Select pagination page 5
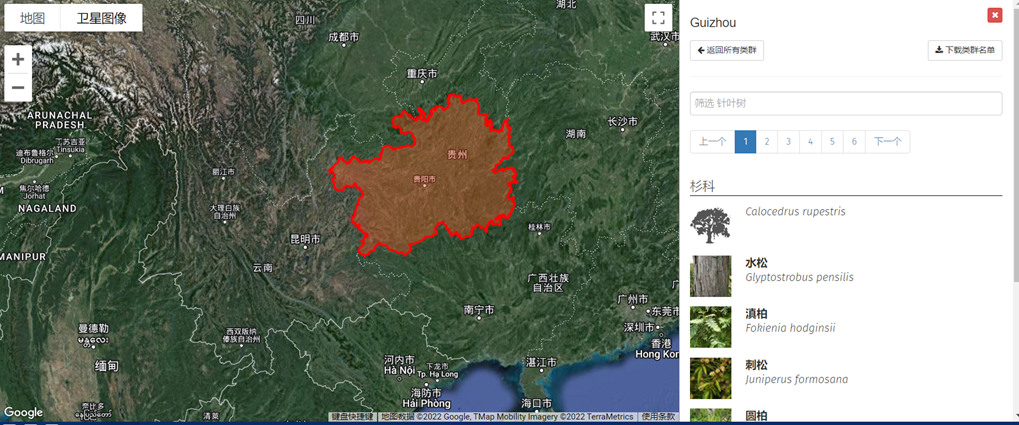 [832, 142]
